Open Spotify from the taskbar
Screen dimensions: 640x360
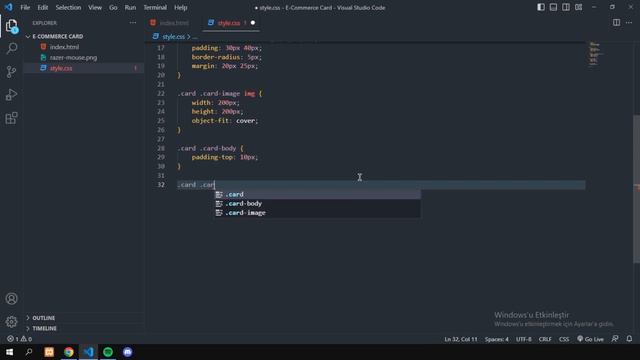coord(108,352)
